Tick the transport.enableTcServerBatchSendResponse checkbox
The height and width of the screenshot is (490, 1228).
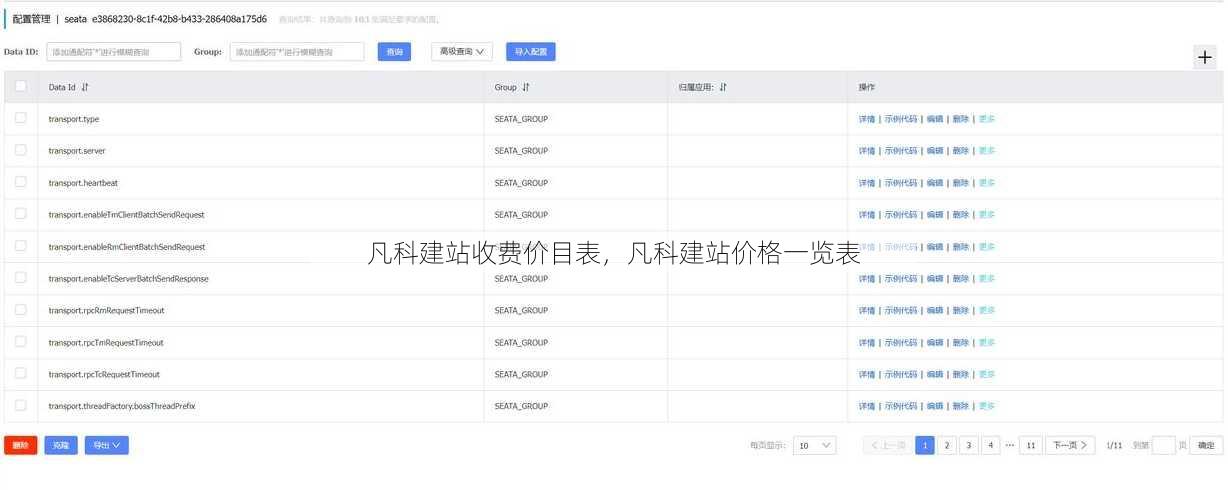[20, 278]
